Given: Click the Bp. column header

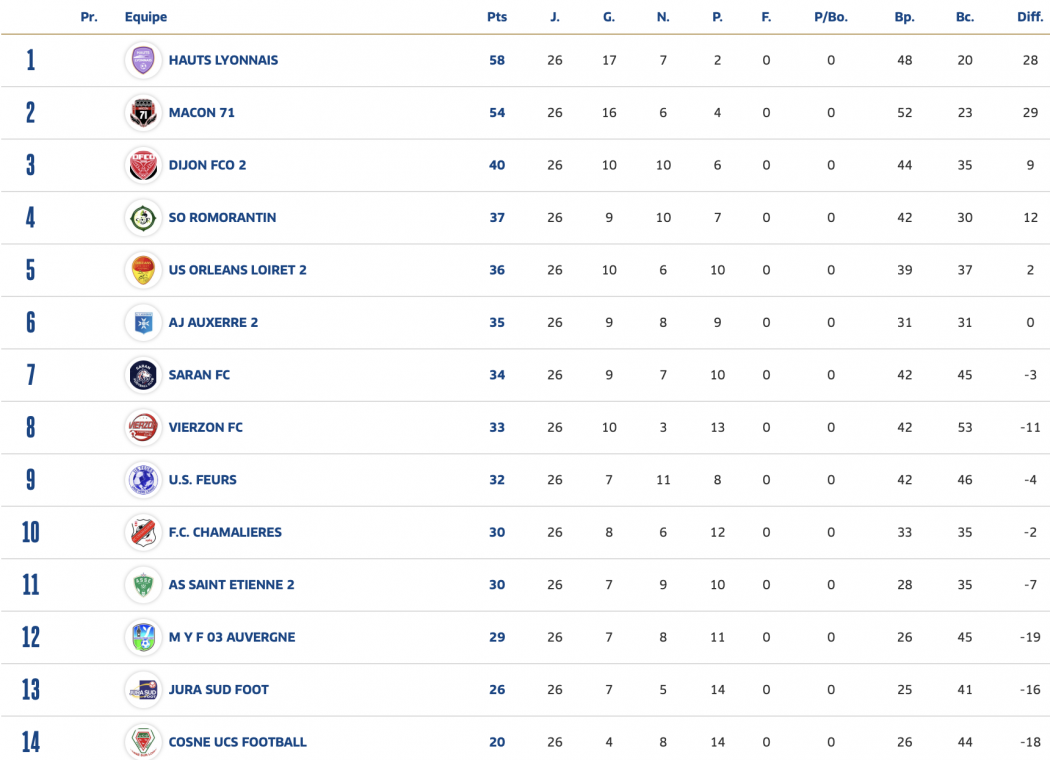Looking at the screenshot, I should (x=905, y=17).
